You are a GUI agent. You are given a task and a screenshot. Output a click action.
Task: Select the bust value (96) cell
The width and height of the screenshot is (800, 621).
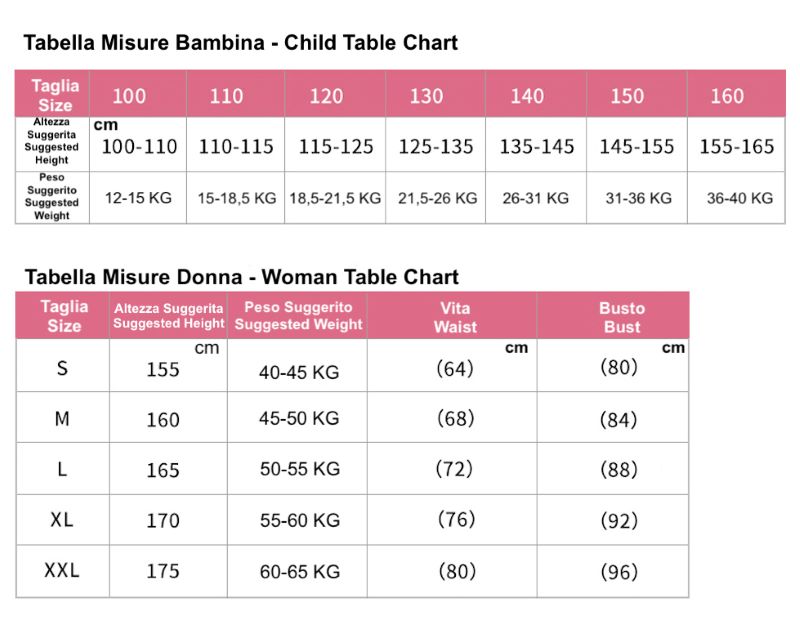point(618,572)
